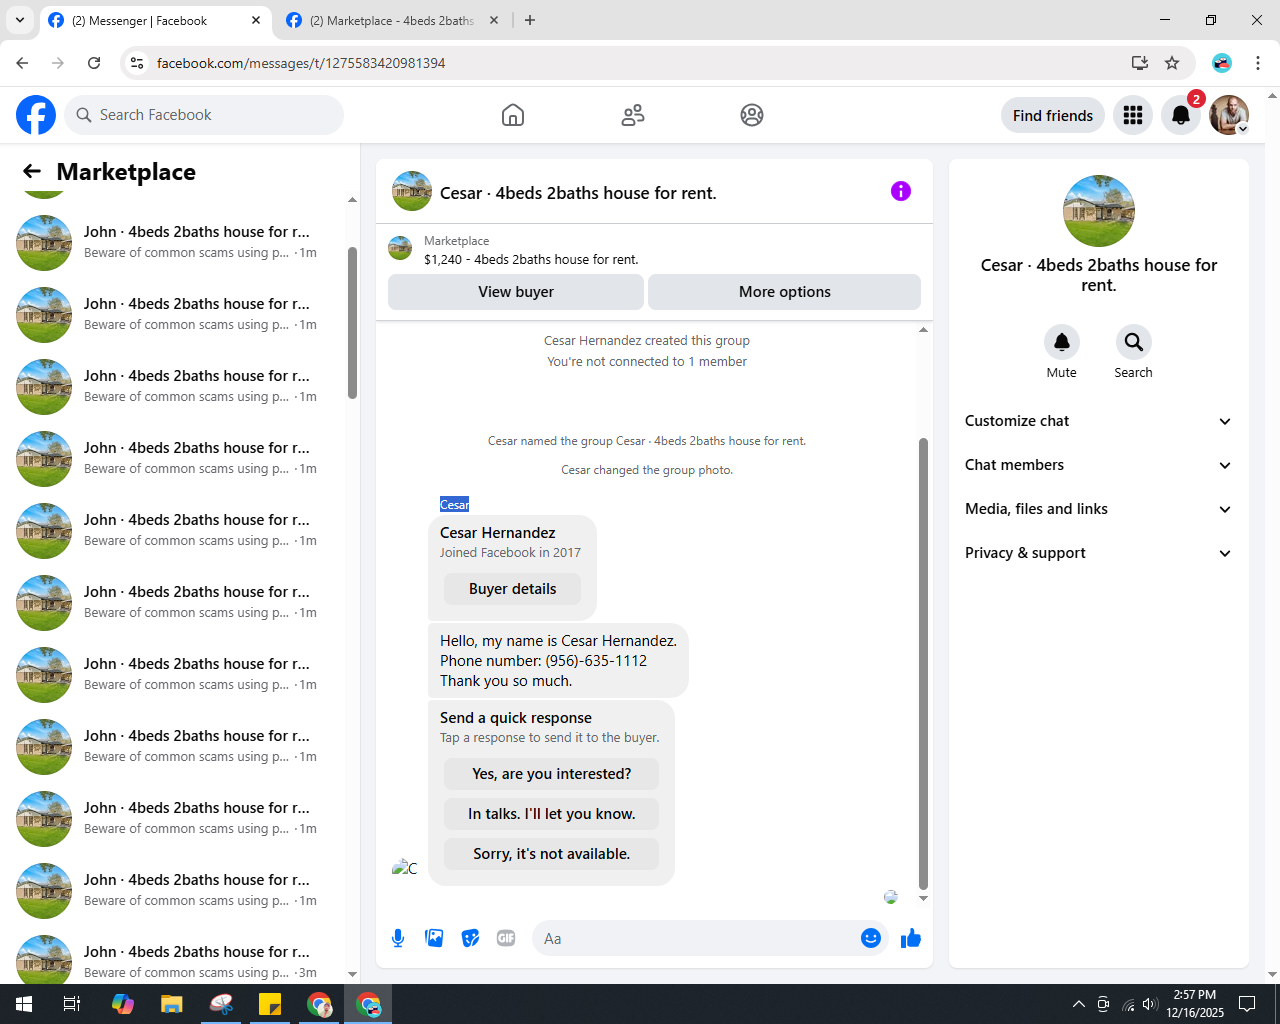
Task: Click the highlighted Cesar sender name
Action: [455, 504]
